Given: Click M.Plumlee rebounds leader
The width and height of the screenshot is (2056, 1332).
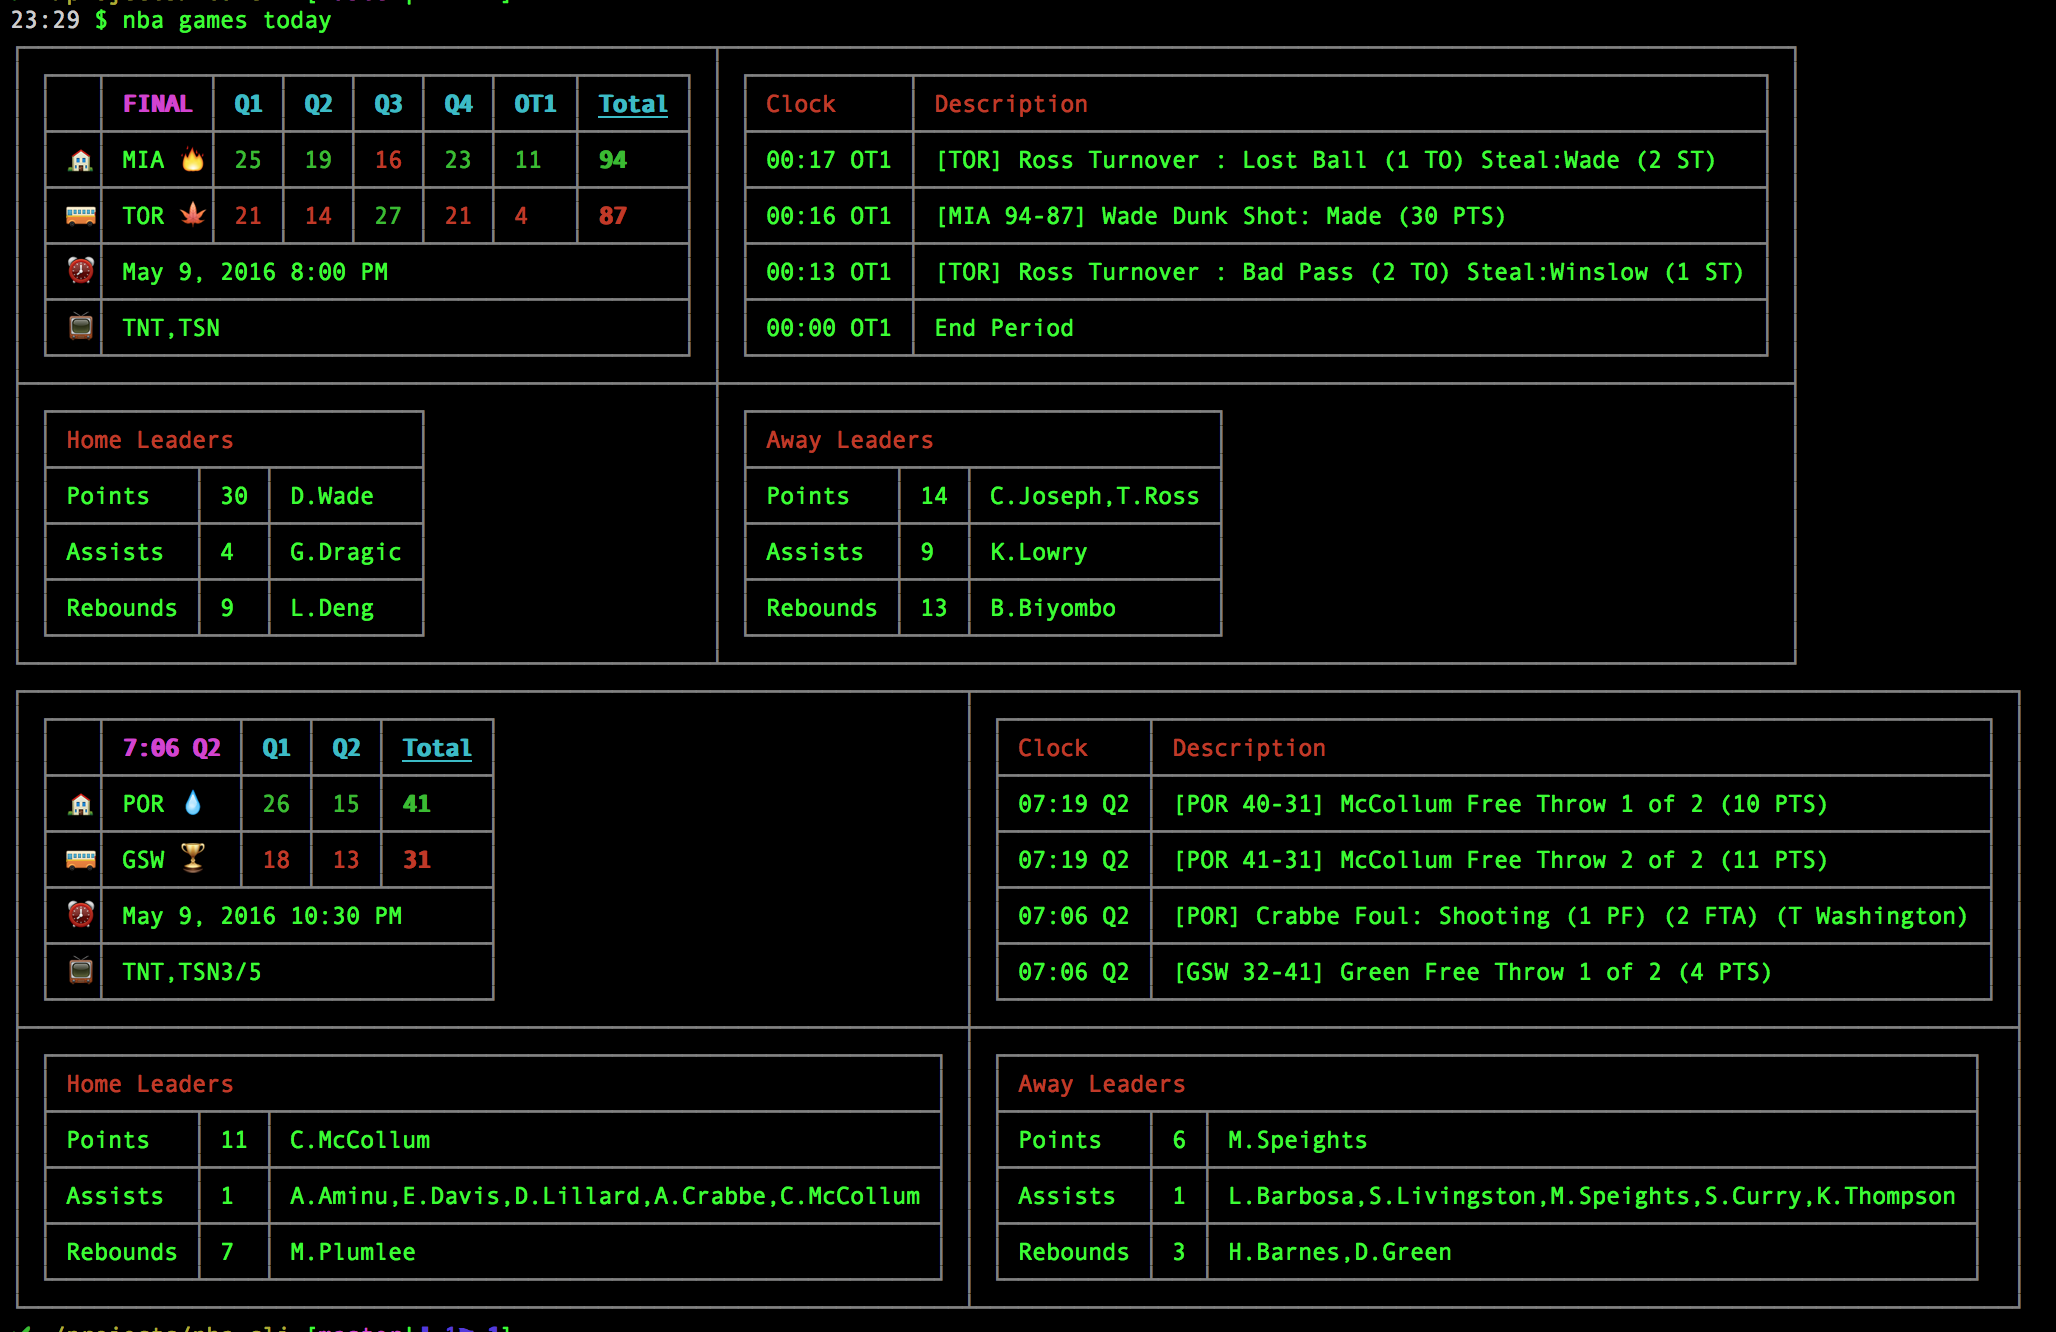Looking at the screenshot, I should point(353,1252).
